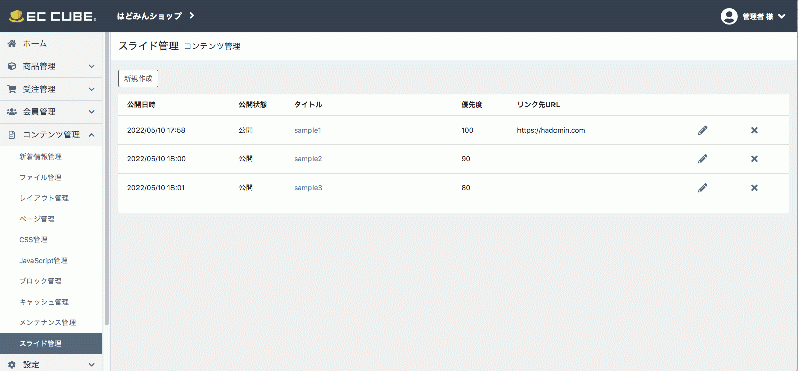Open CSS管理 submenu item
Image resolution: width=798 pixels, height=371 pixels.
point(34,240)
